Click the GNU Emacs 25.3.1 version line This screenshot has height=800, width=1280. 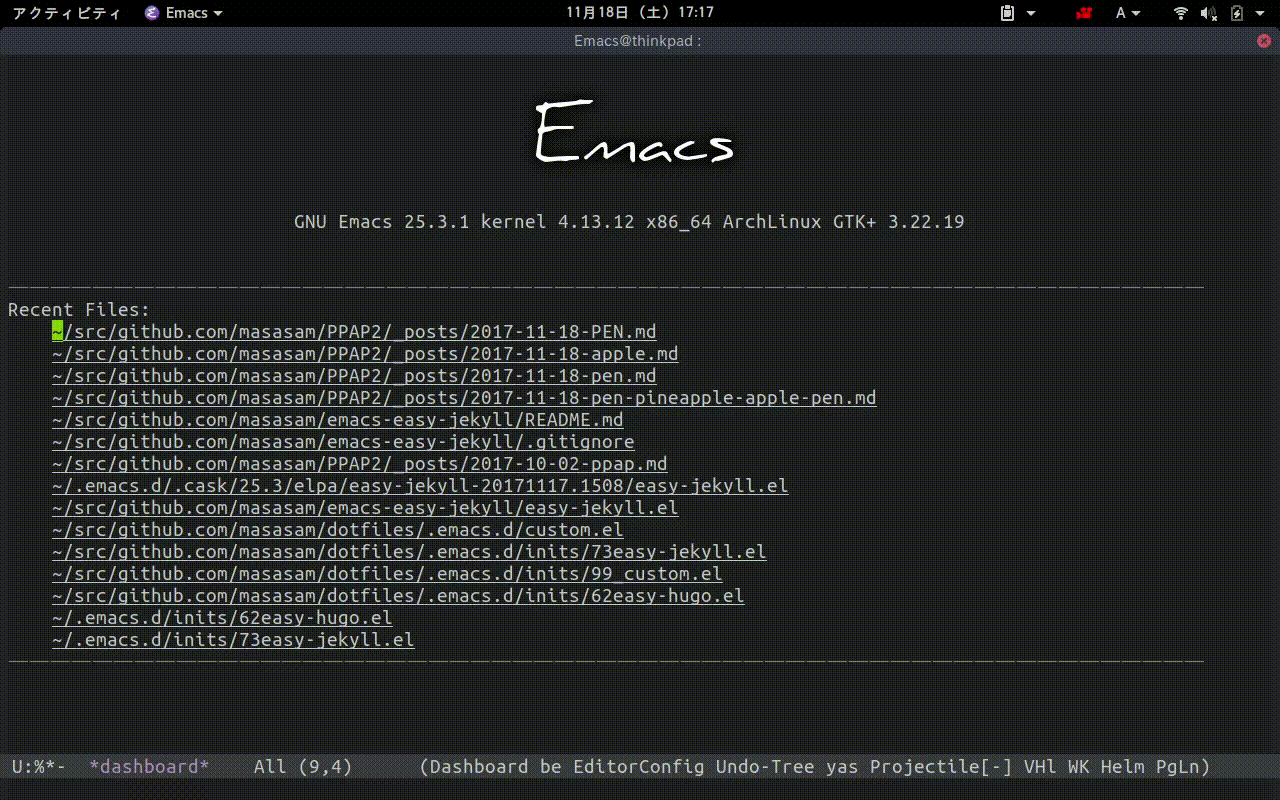point(629,222)
